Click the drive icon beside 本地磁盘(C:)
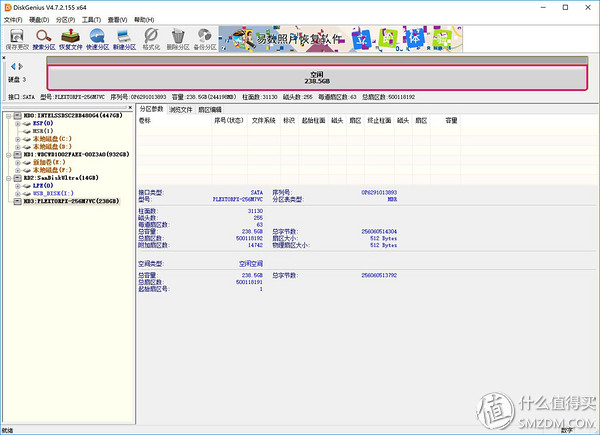 pos(26,139)
